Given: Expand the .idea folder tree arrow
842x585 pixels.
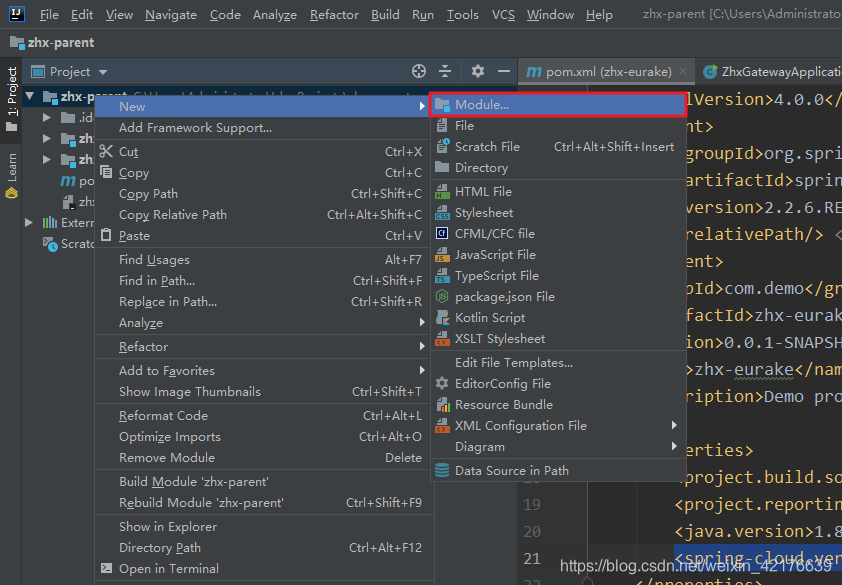Looking at the screenshot, I should [x=47, y=117].
